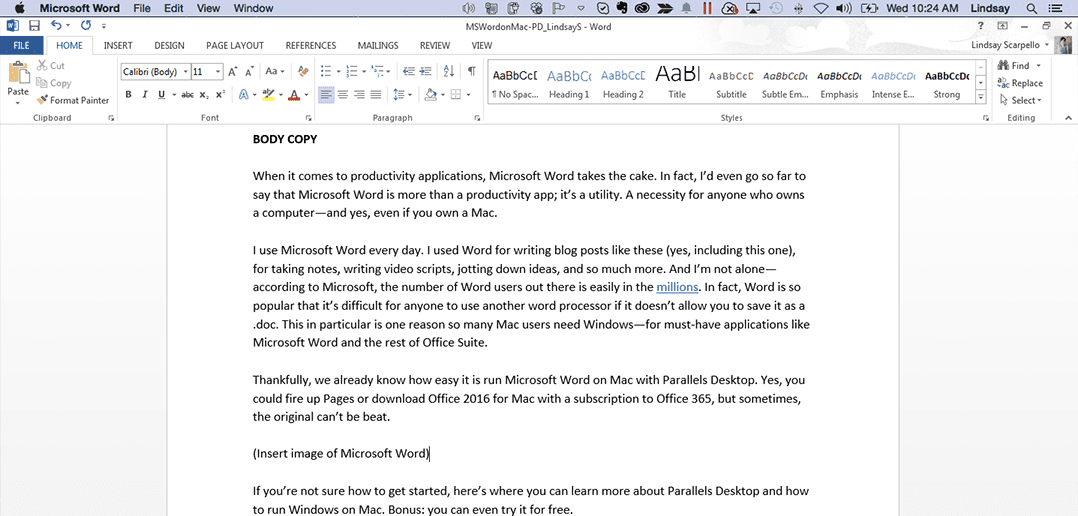Open the font name dropdown Calibri (Body)
The image size is (1078, 516).
185,71
